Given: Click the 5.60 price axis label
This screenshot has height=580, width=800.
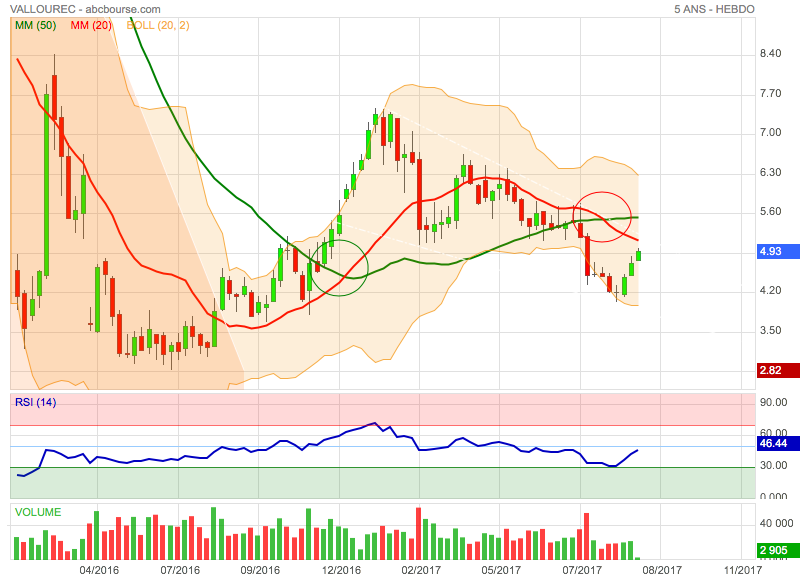Looking at the screenshot, I should click(770, 212).
